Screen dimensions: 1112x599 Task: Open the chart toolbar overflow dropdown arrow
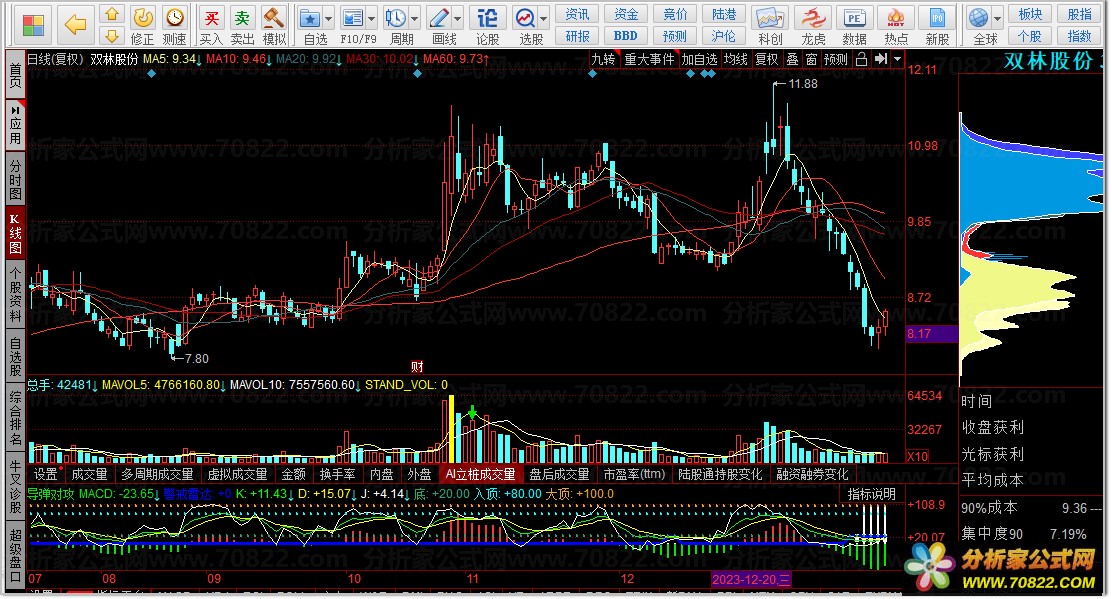point(897,60)
